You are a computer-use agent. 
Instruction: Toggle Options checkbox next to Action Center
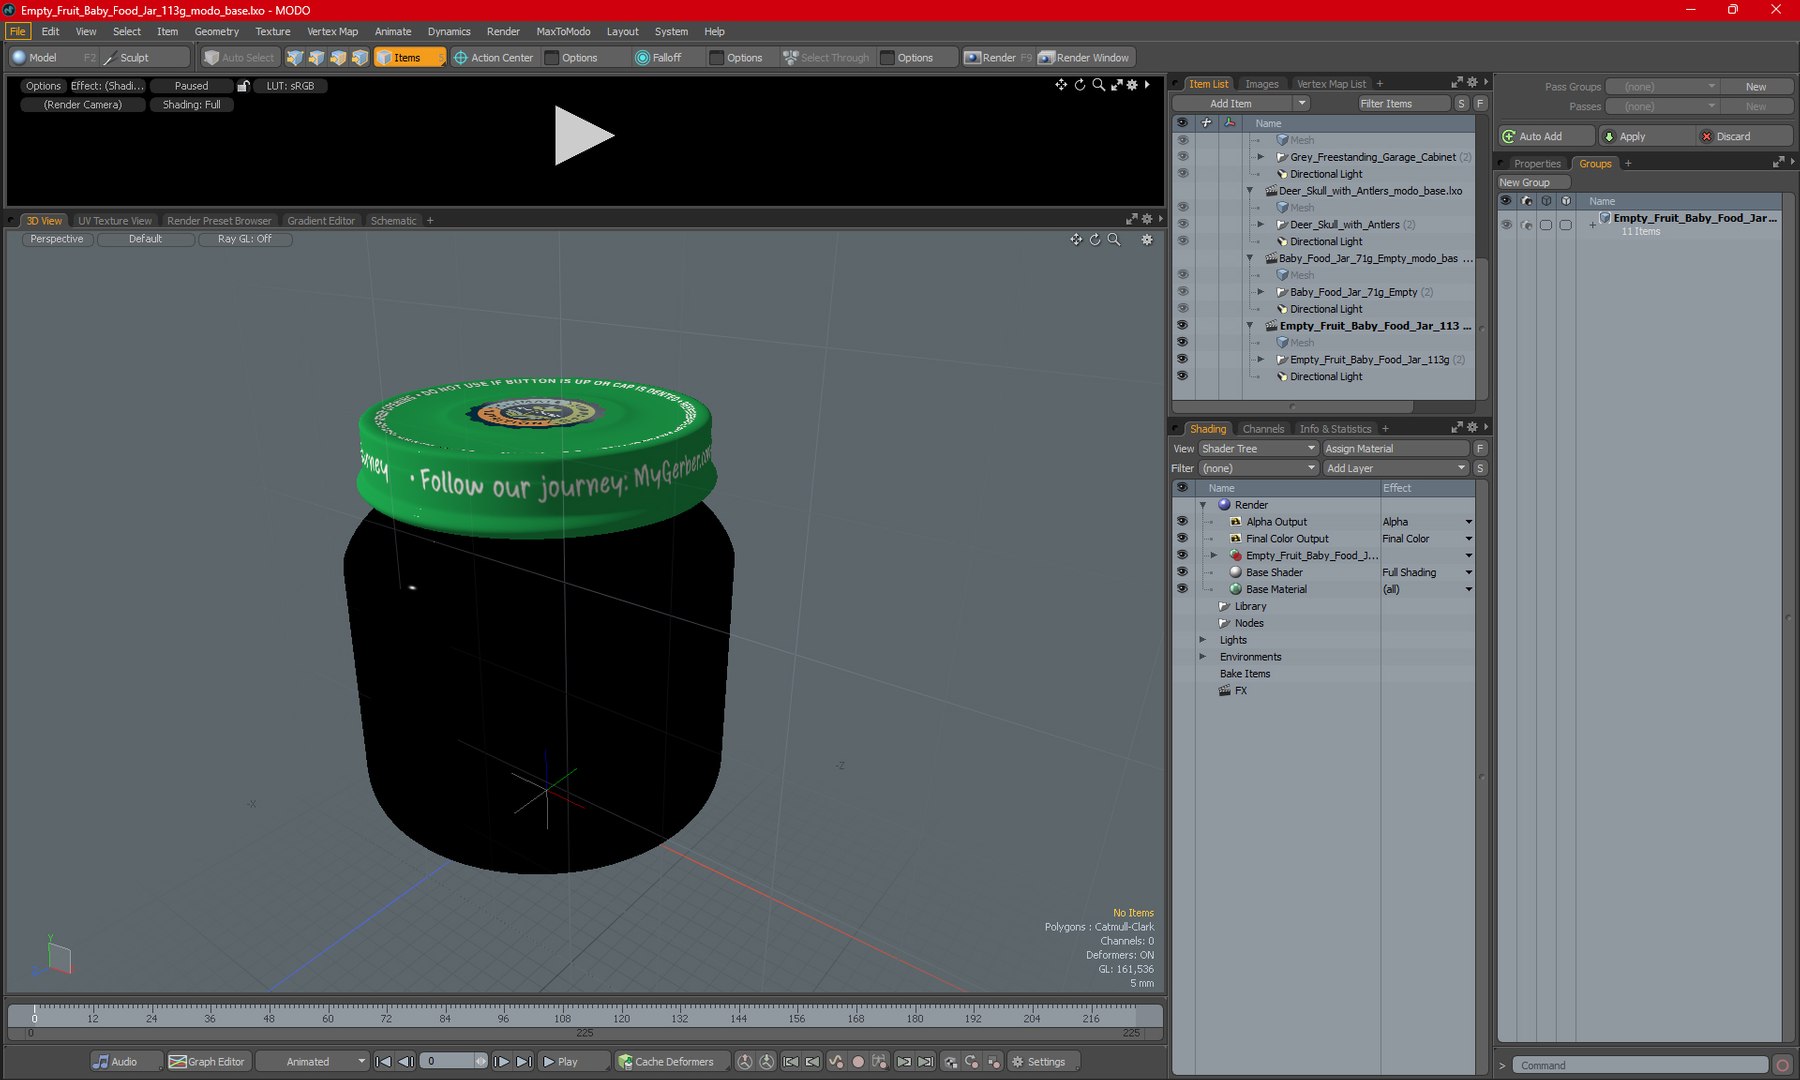552,58
